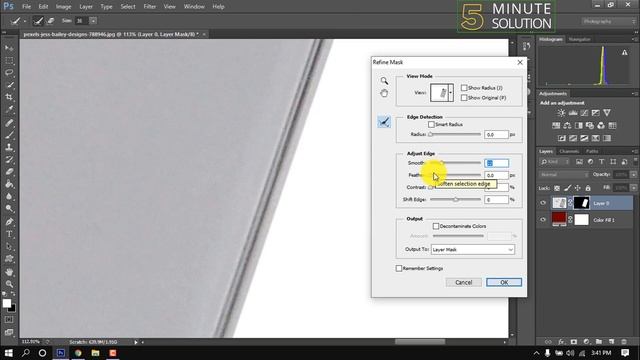Add a Levels adjustment
This screenshot has height=360, width=640.
point(573,113)
